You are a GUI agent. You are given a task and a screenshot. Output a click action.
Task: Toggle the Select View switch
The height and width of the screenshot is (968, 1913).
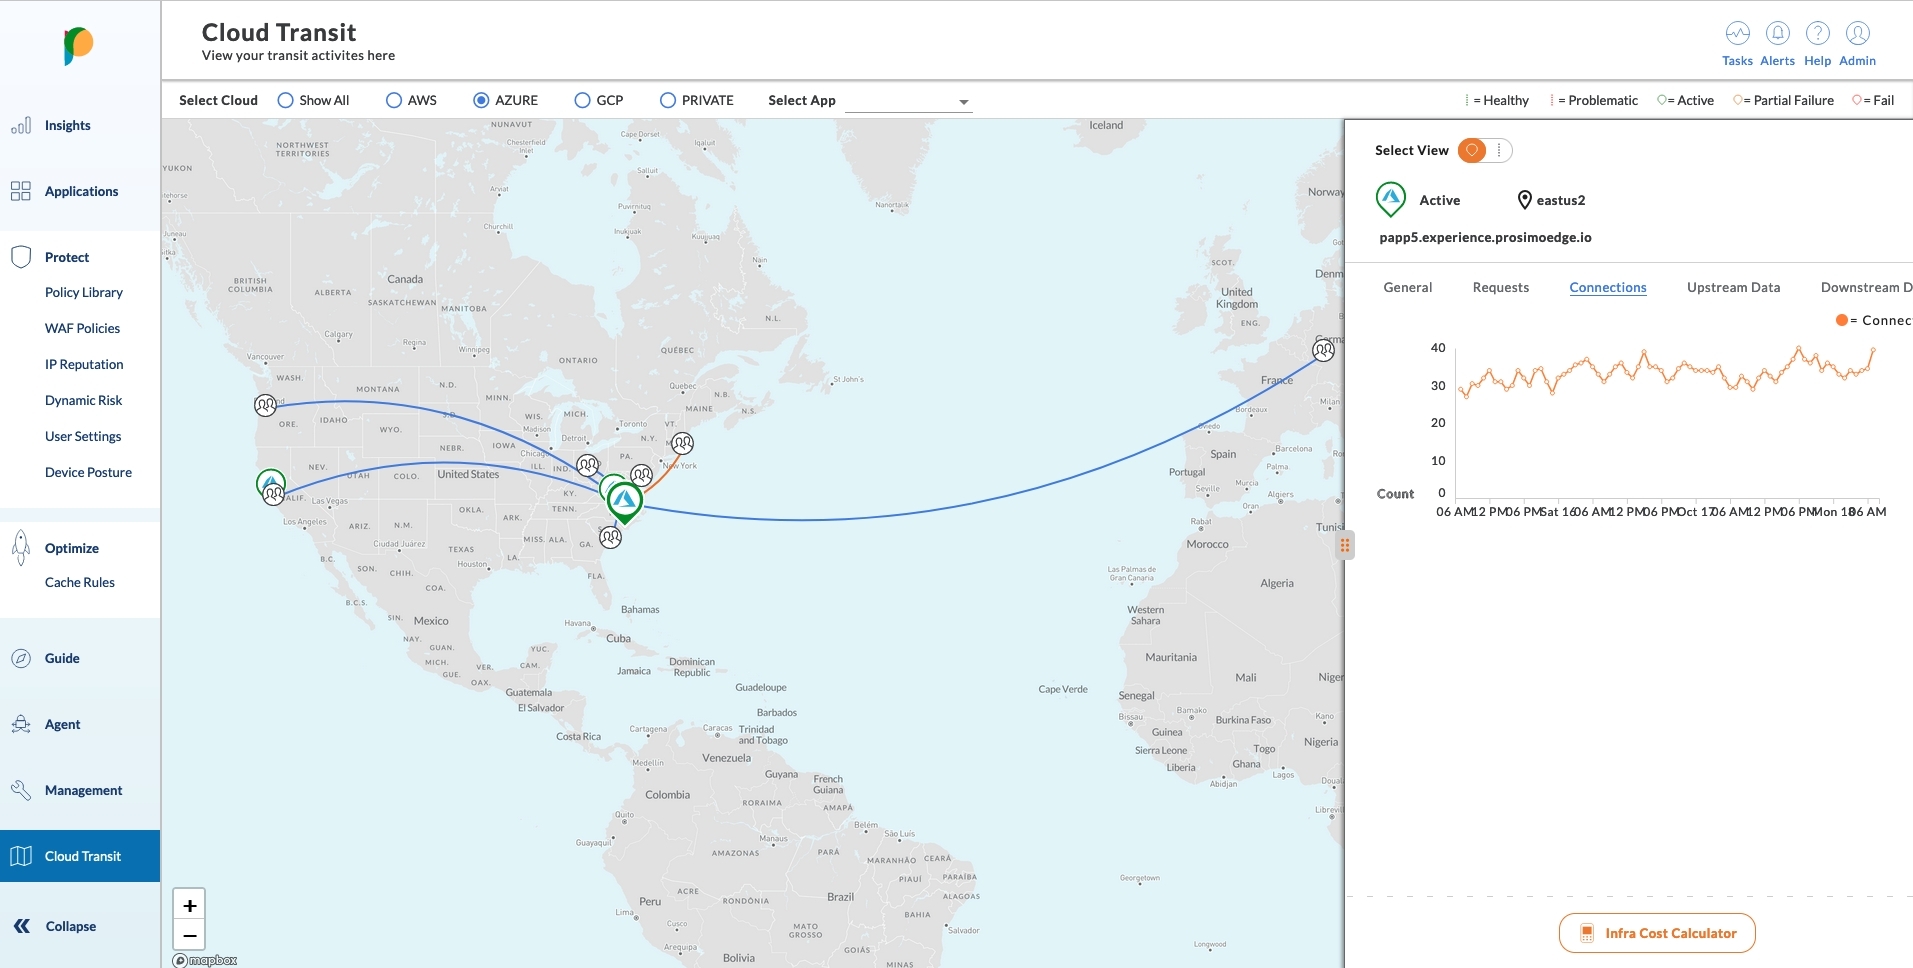pyautogui.click(x=1484, y=150)
